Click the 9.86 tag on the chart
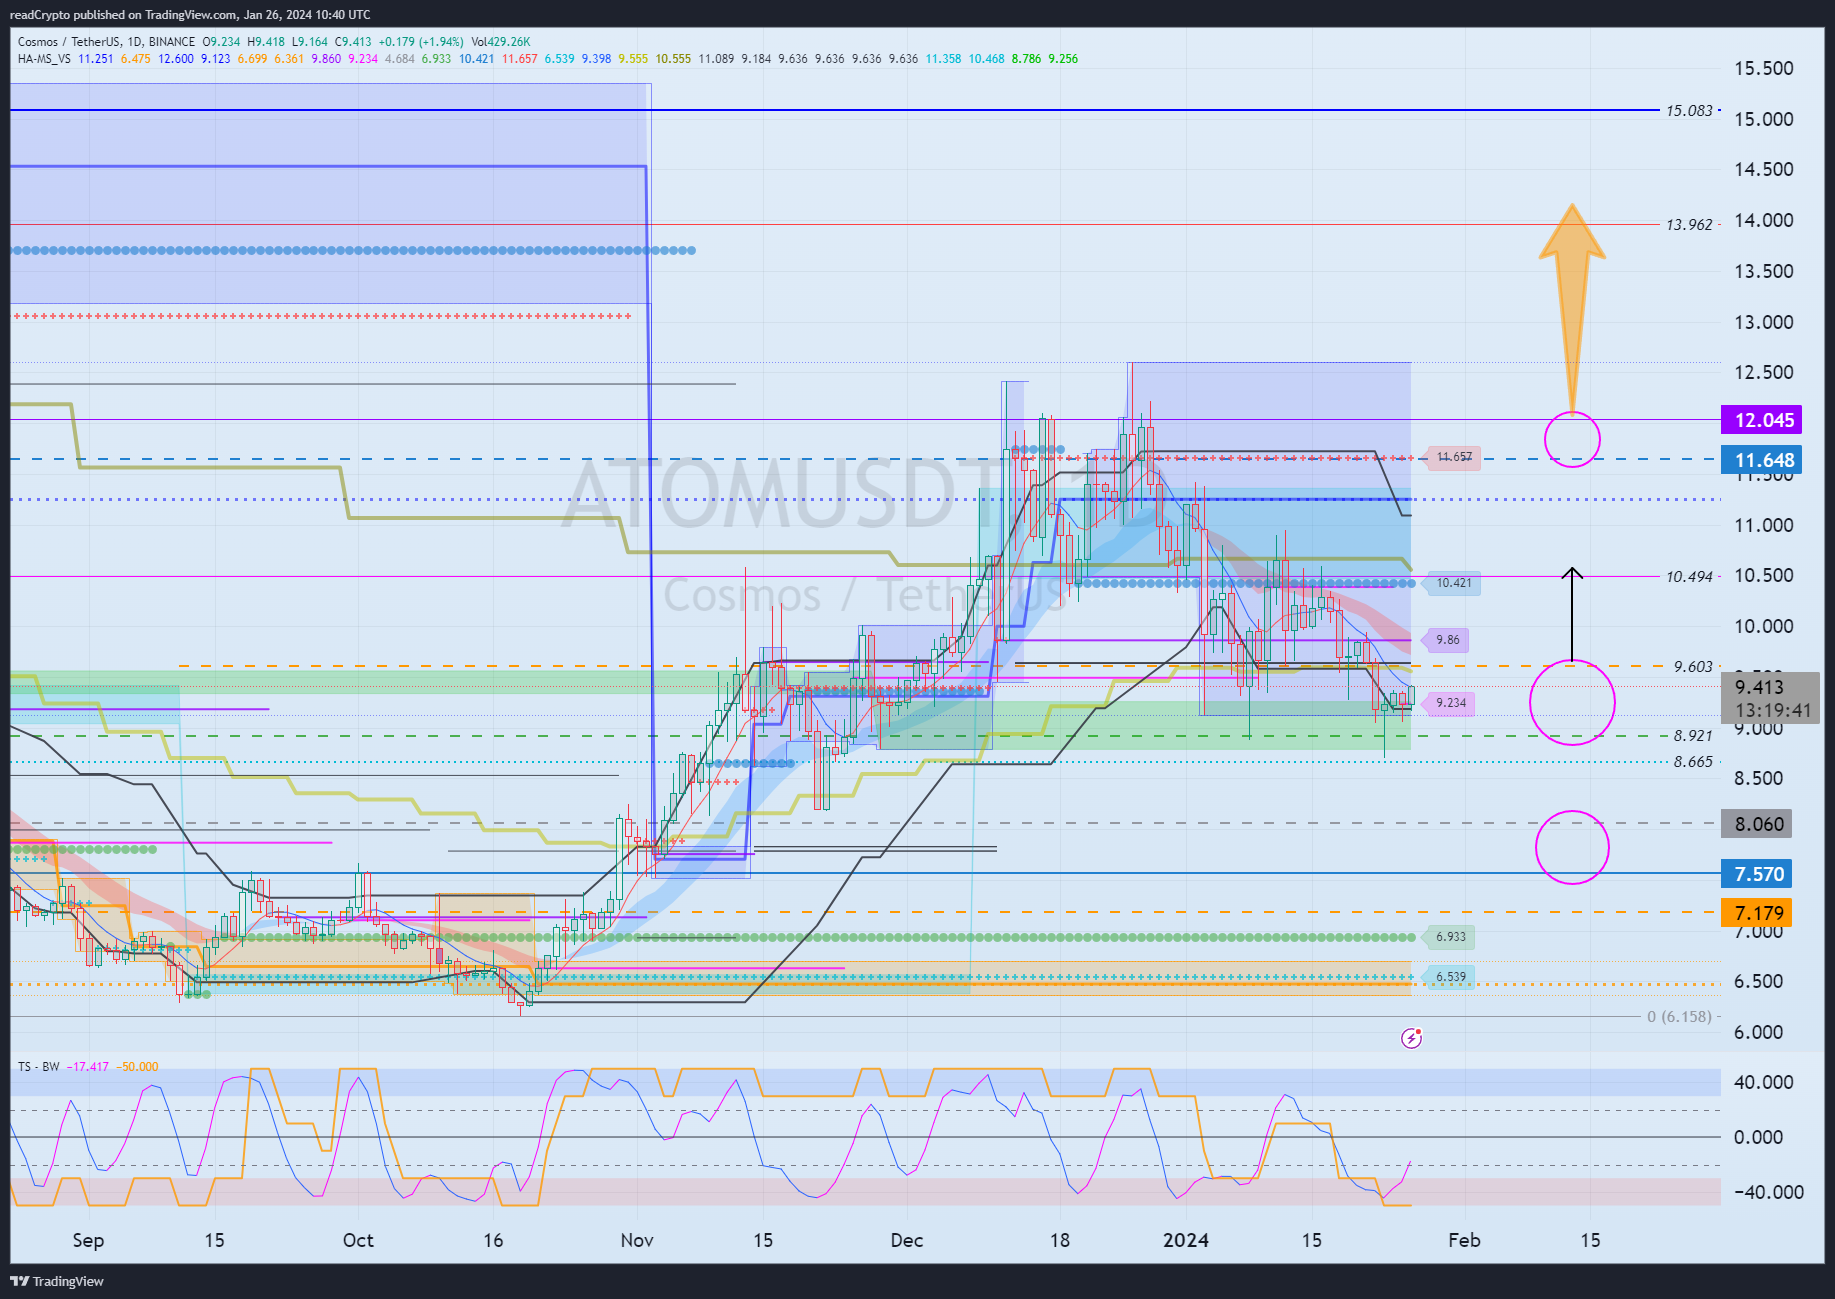Image resolution: width=1835 pixels, height=1299 pixels. pos(1447,640)
